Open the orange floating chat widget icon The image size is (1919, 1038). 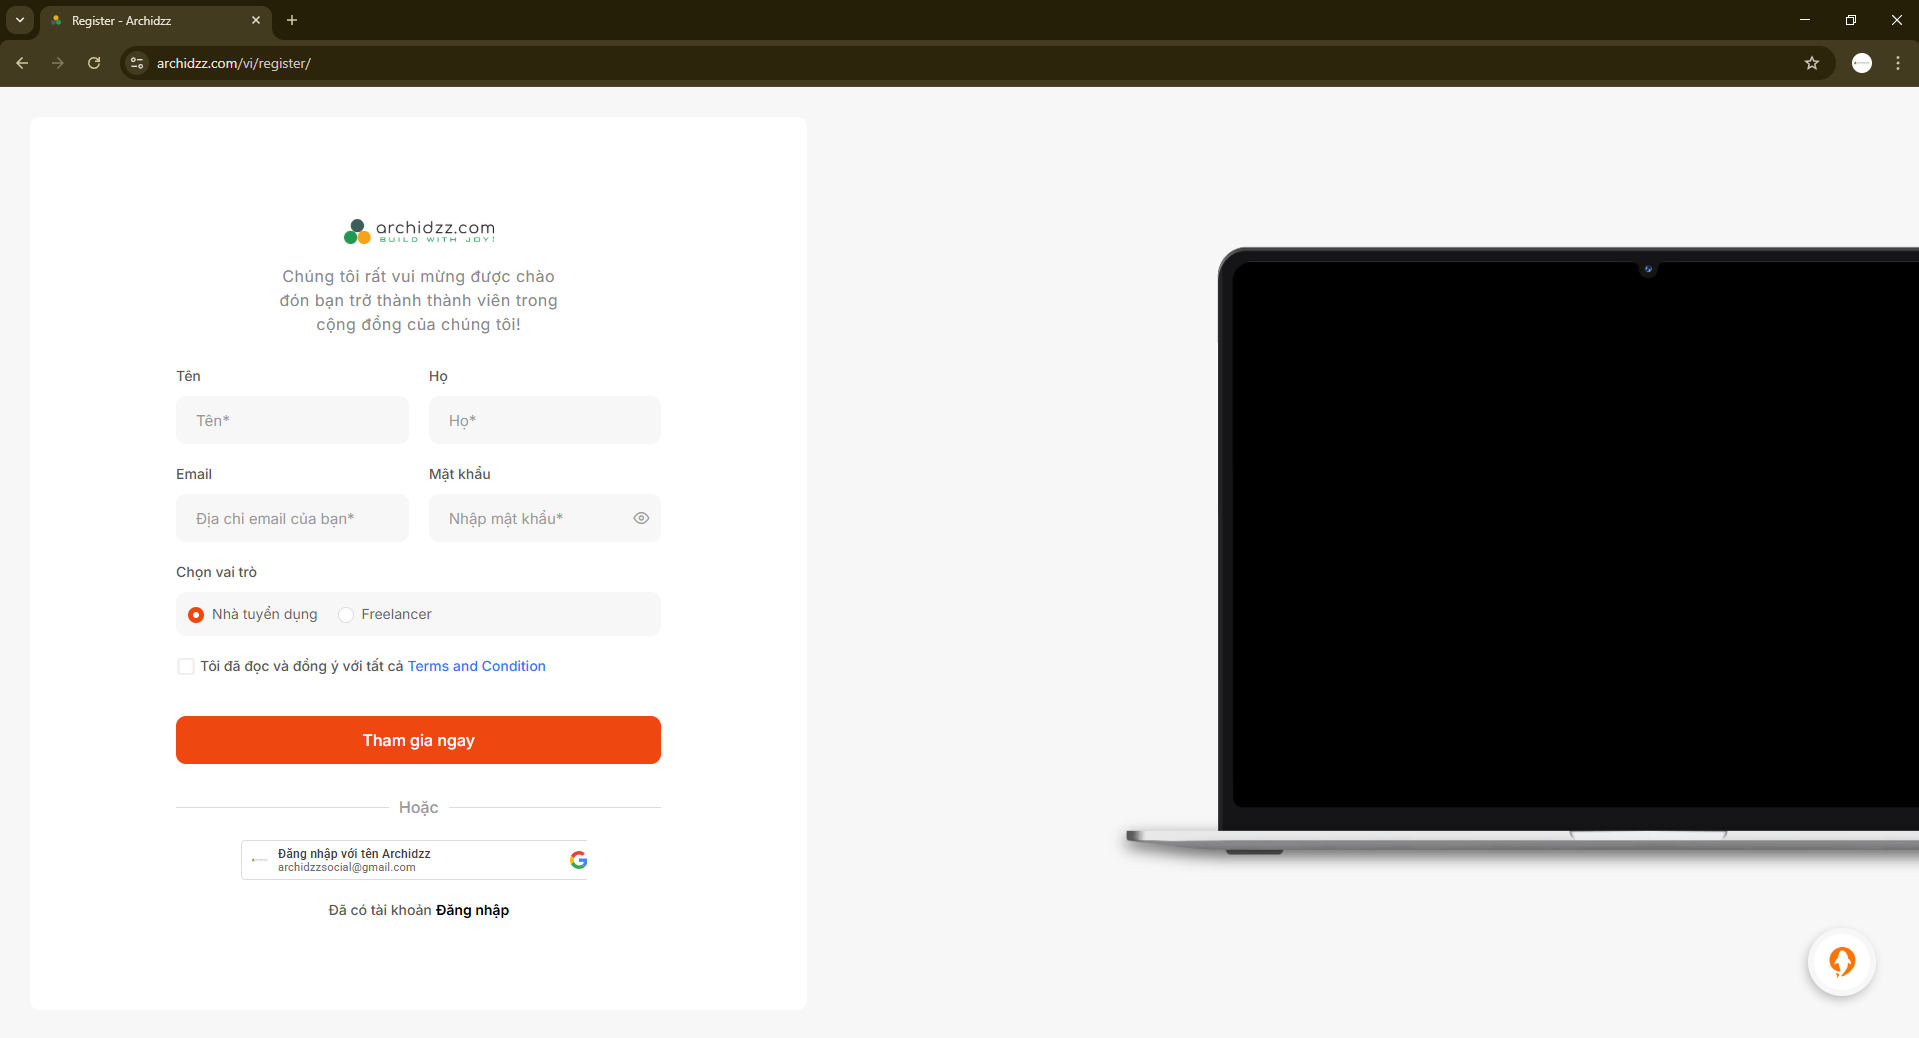1841,962
